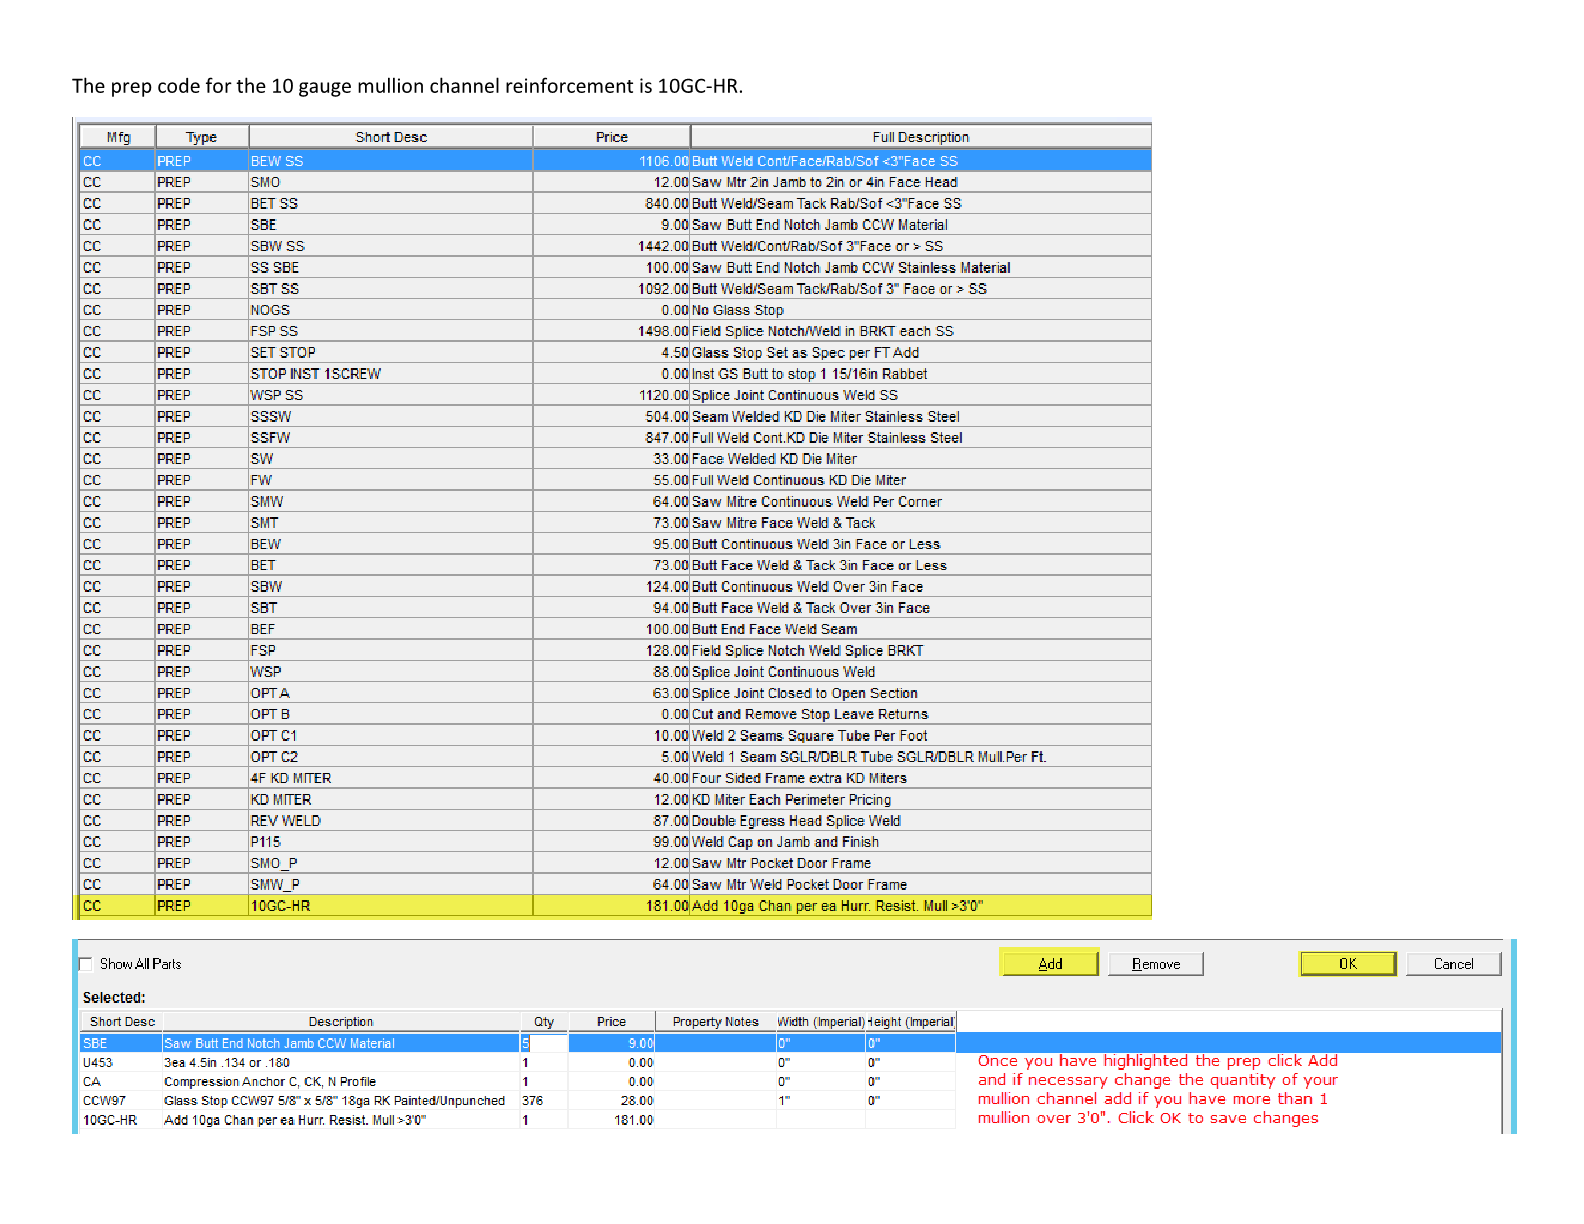Cancel the prep selection dialog
The image size is (1584, 1224).
point(1452,964)
